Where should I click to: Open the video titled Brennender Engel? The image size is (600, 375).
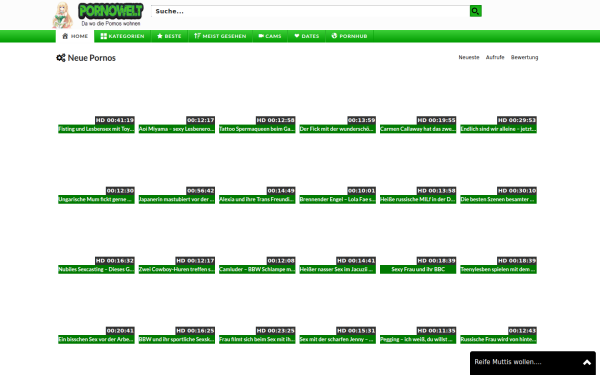tap(337, 199)
